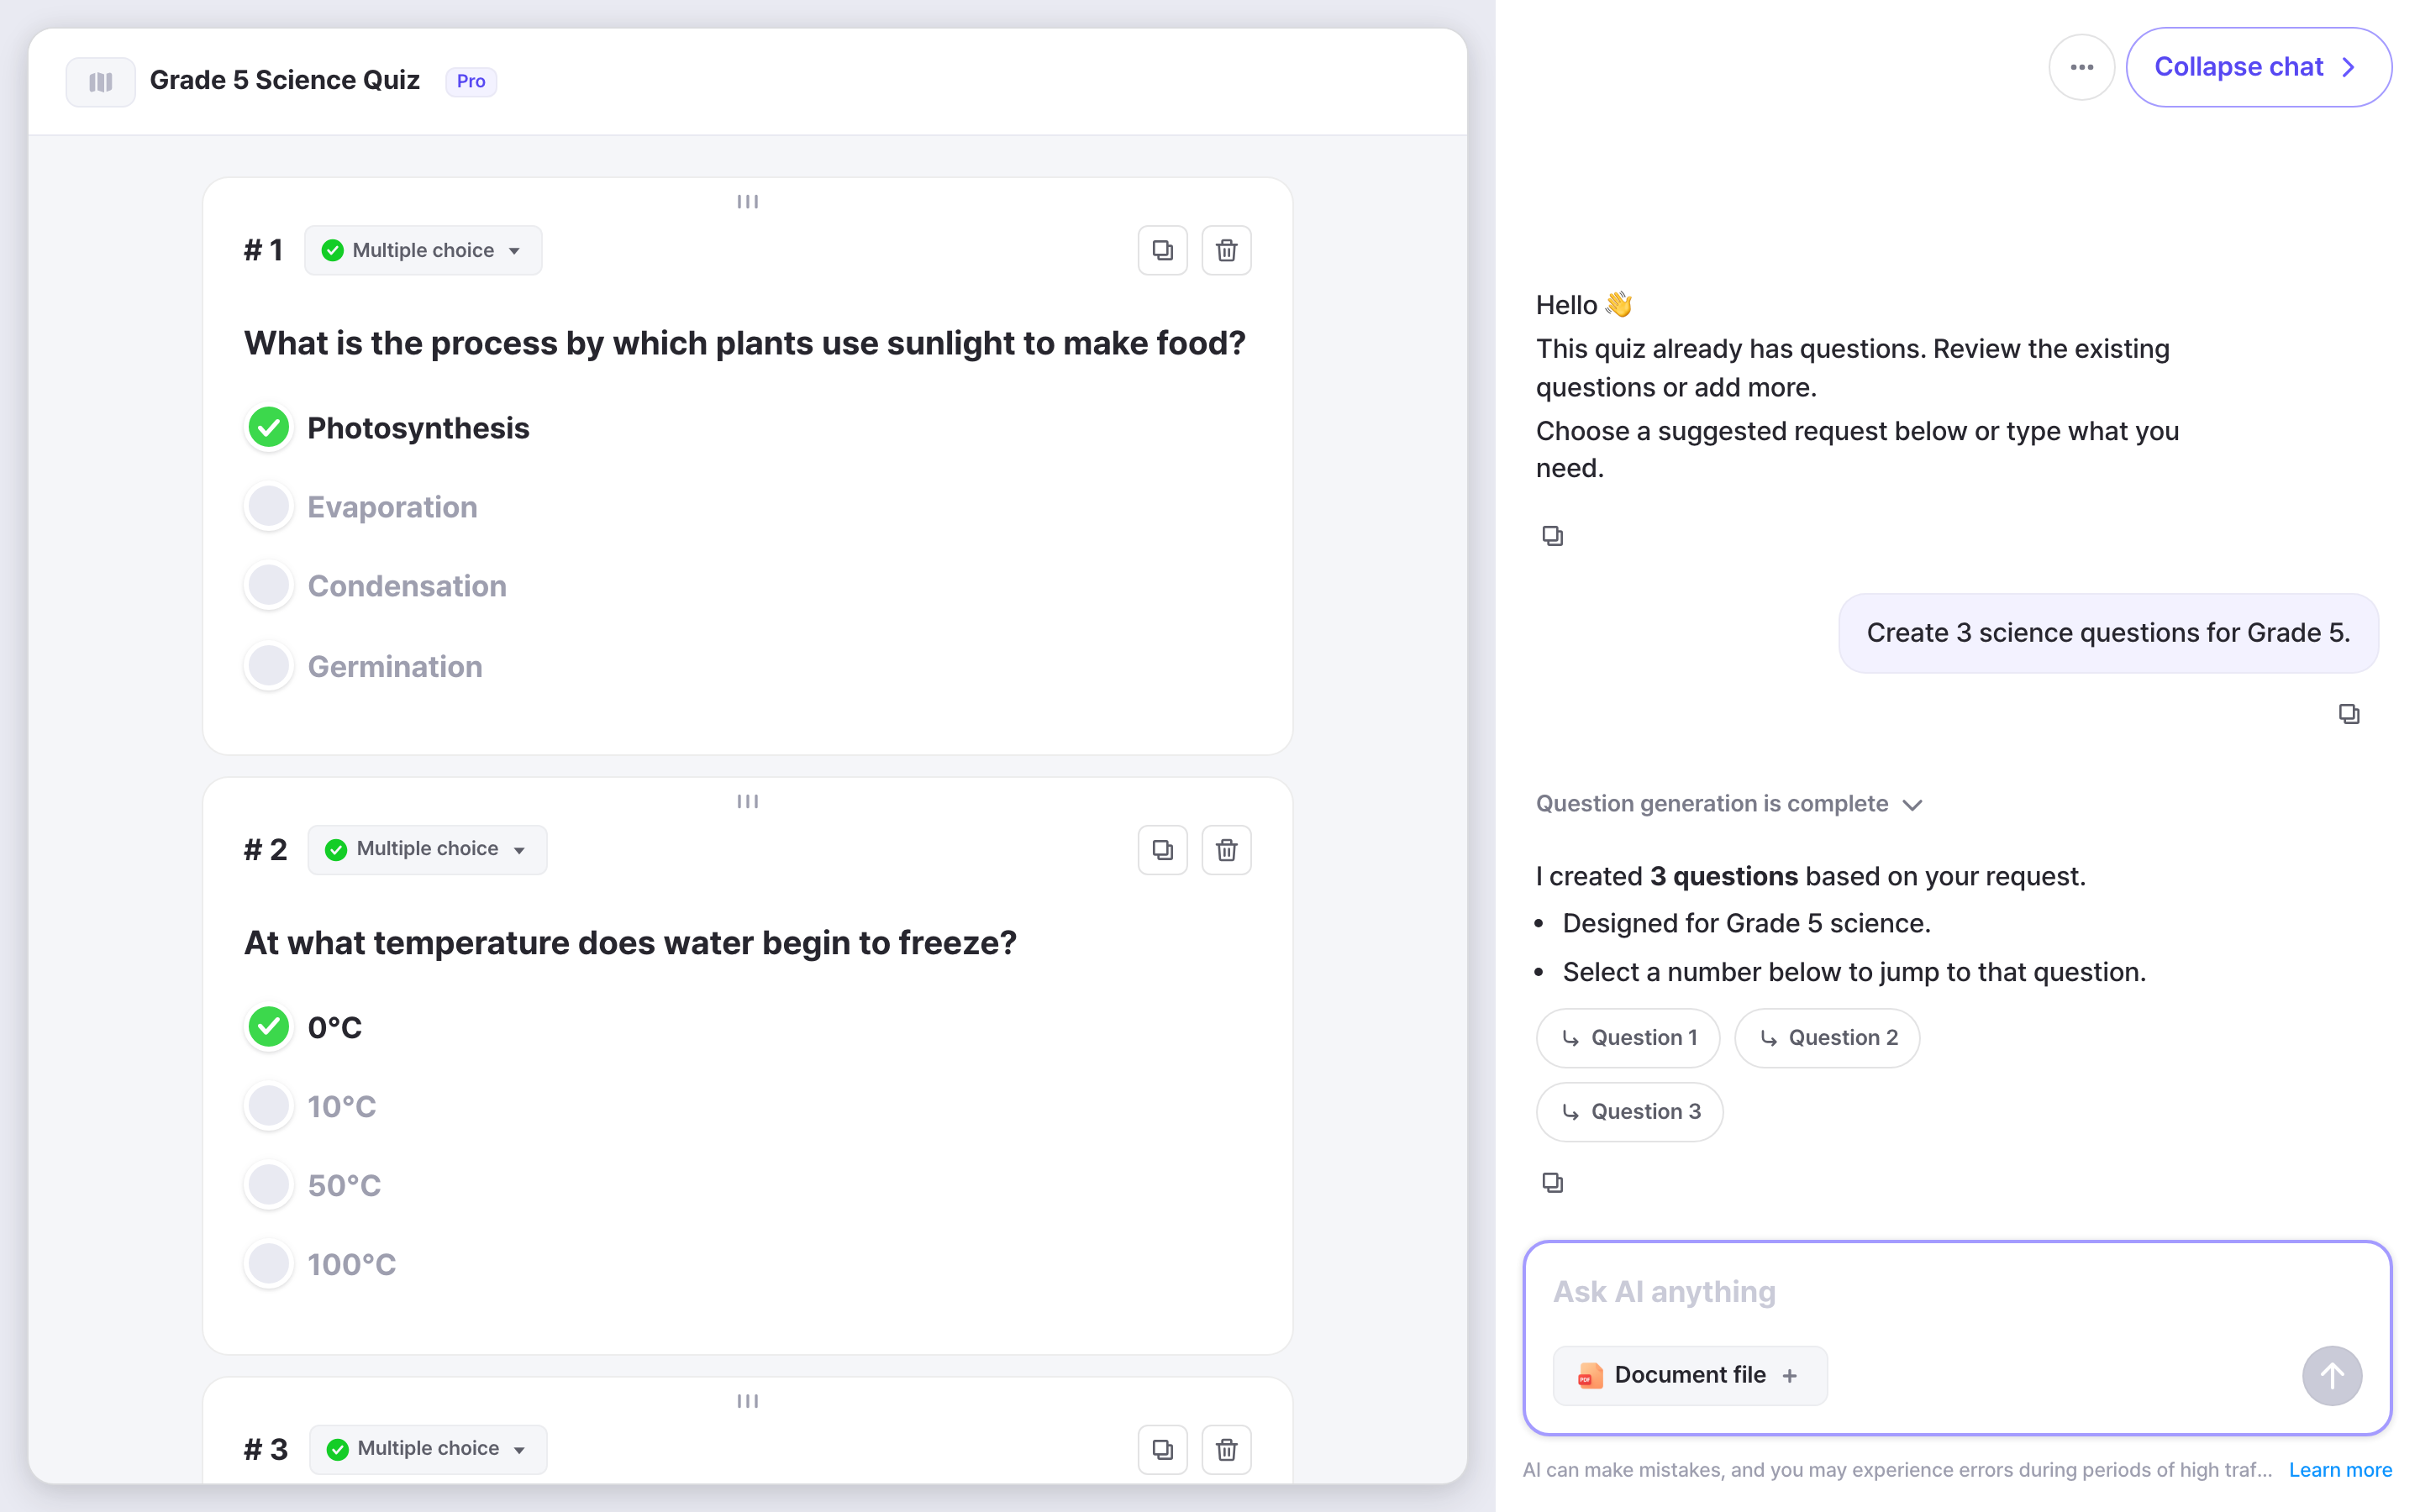The image size is (2420, 1512).
Task: Mark 10°C as the correct answer
Action: click(x=269, y=1106)
